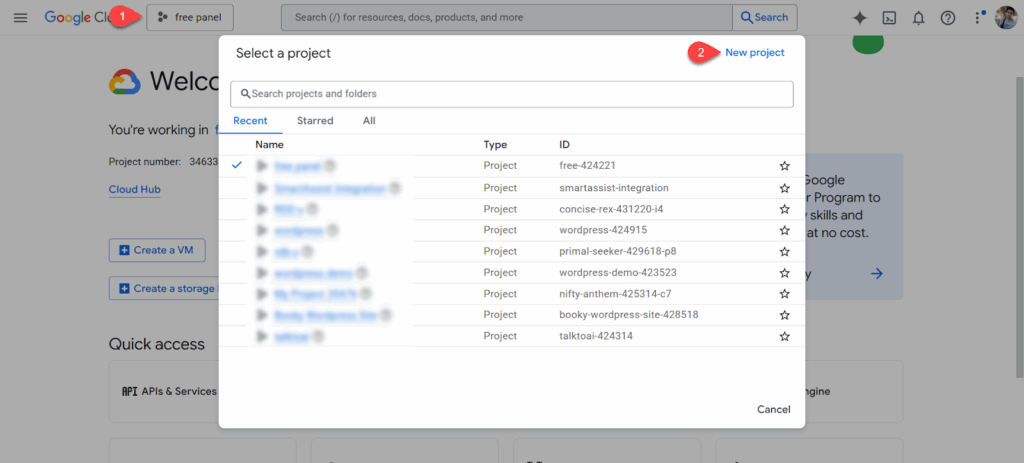This screenshot has height=463, width=1024.
Task: Open the help question mark icon
Action: tap(948, 17)
